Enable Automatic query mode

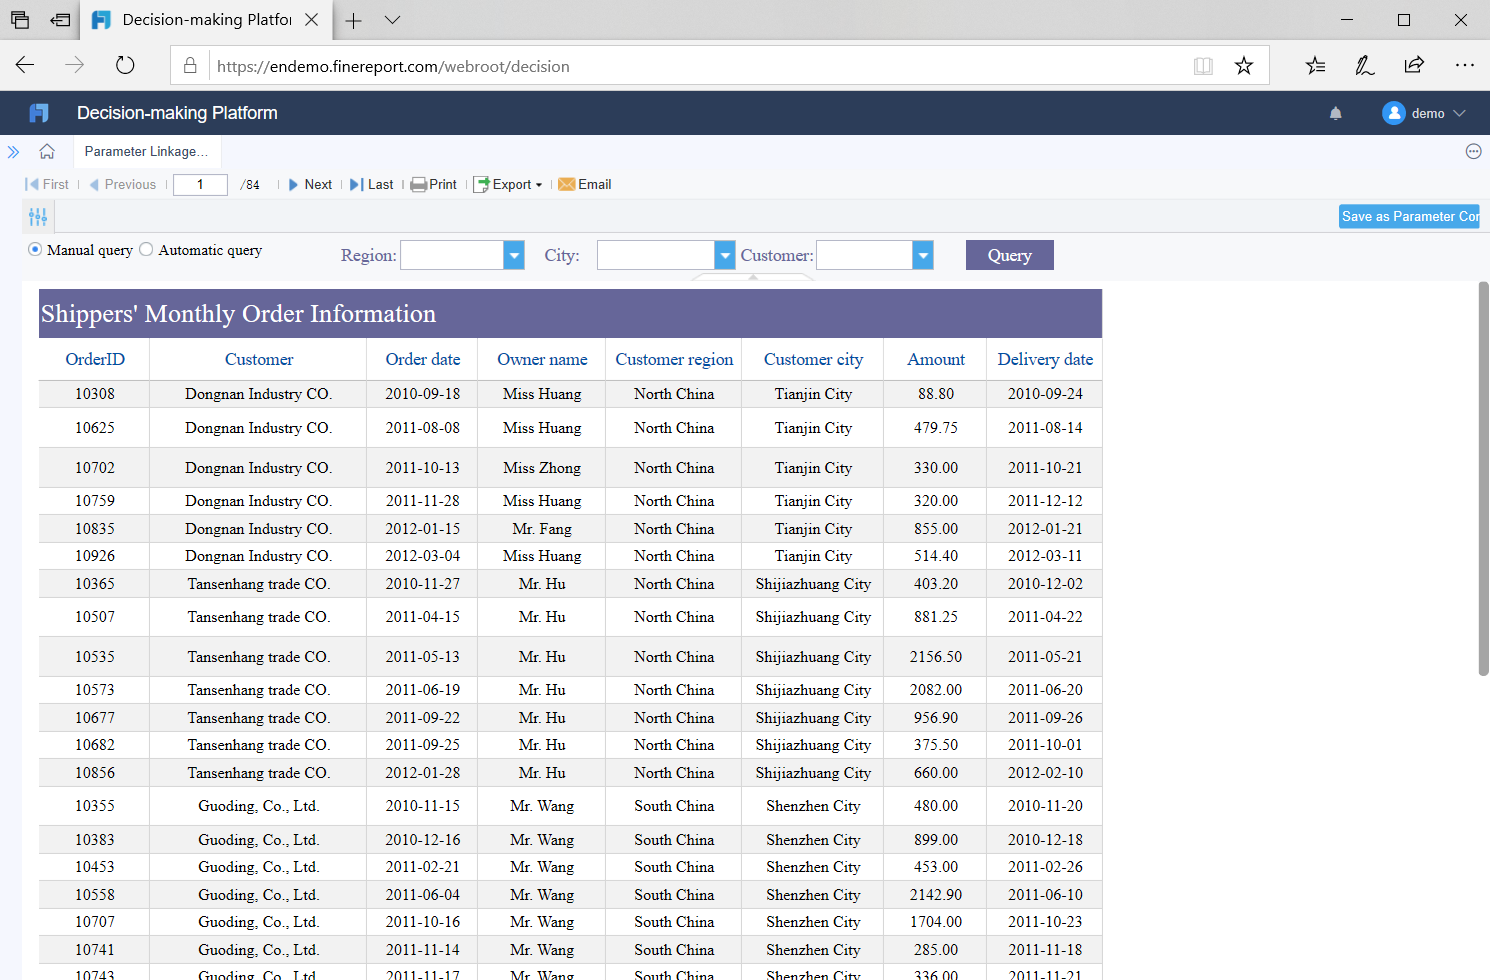pos(145,250)
